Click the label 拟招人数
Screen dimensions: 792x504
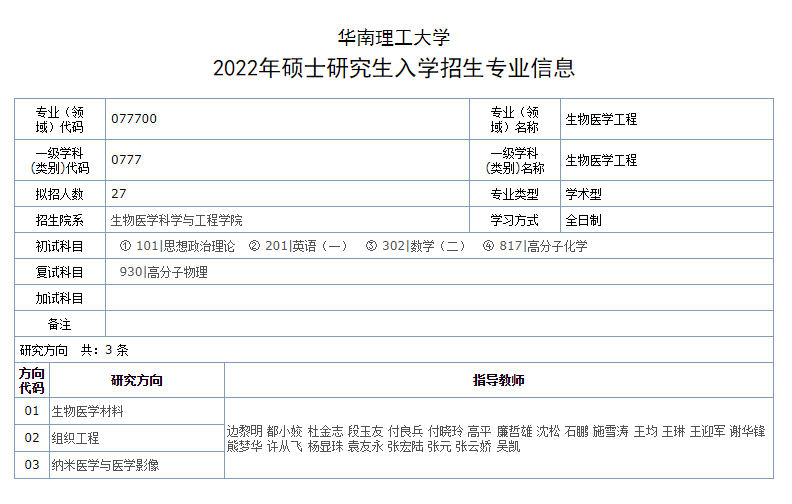tap(60, 194)
